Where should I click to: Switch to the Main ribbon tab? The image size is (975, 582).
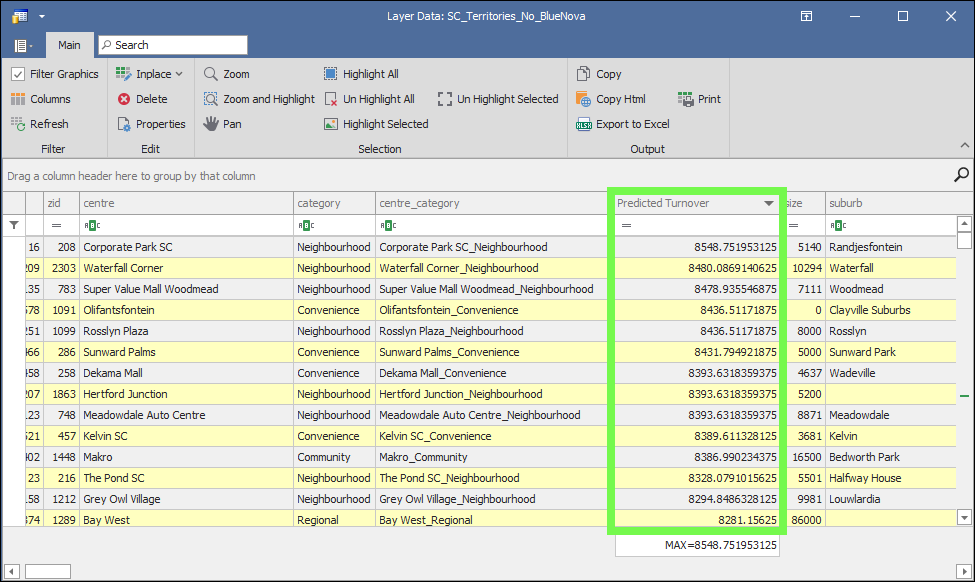(69, 45)
